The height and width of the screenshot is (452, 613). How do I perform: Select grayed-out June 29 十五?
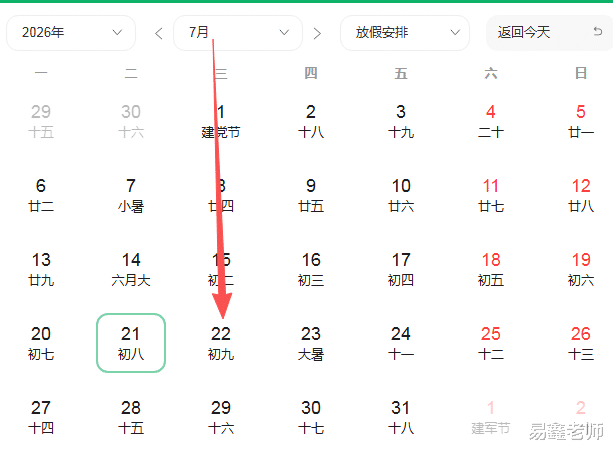(x=41, y=122)
